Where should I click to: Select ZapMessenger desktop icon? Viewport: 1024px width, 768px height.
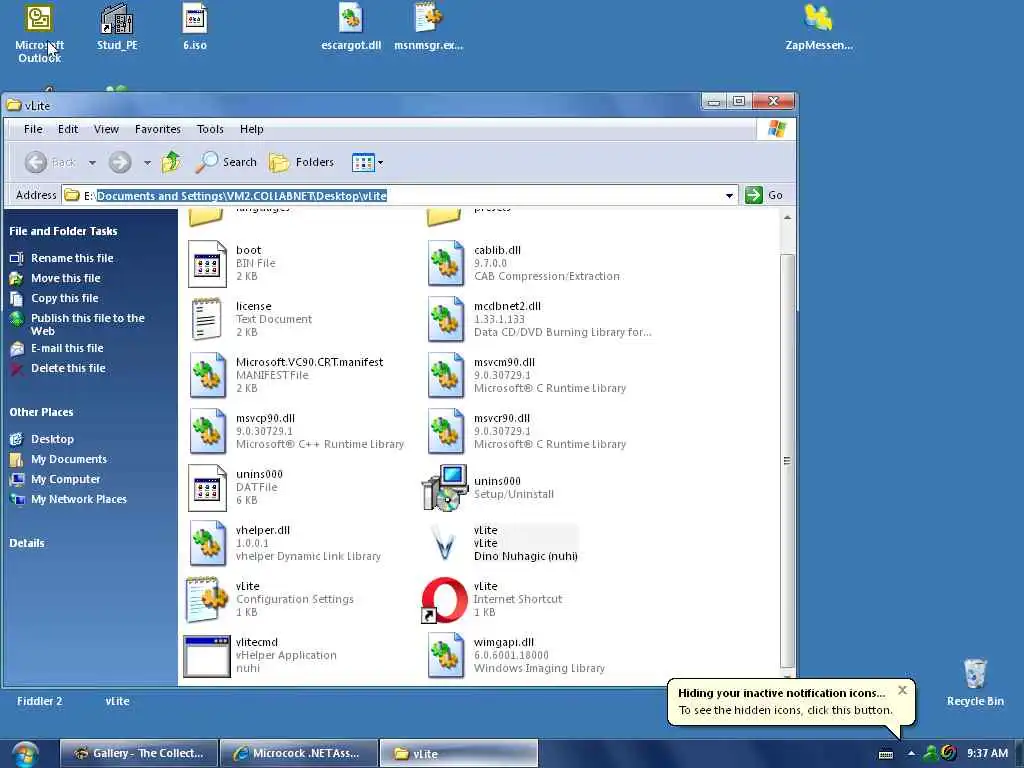(x=819, y=27)
